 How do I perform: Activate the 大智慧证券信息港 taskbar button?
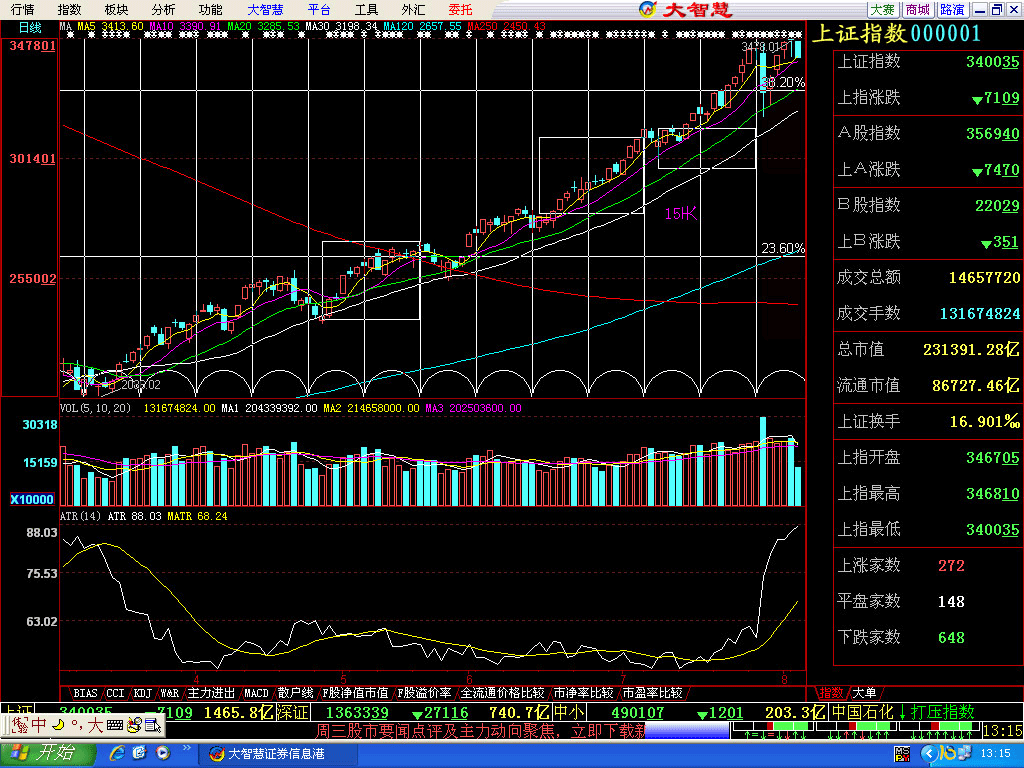(277, 754)
